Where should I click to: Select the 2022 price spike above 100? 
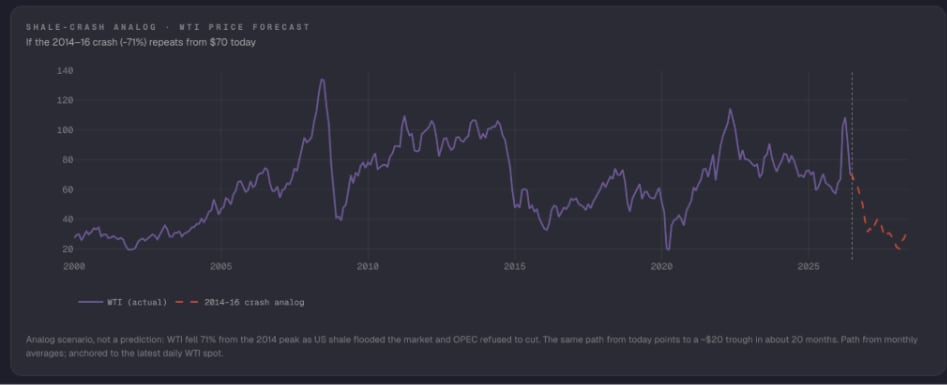pyautogui.click(x=730, y=110)
